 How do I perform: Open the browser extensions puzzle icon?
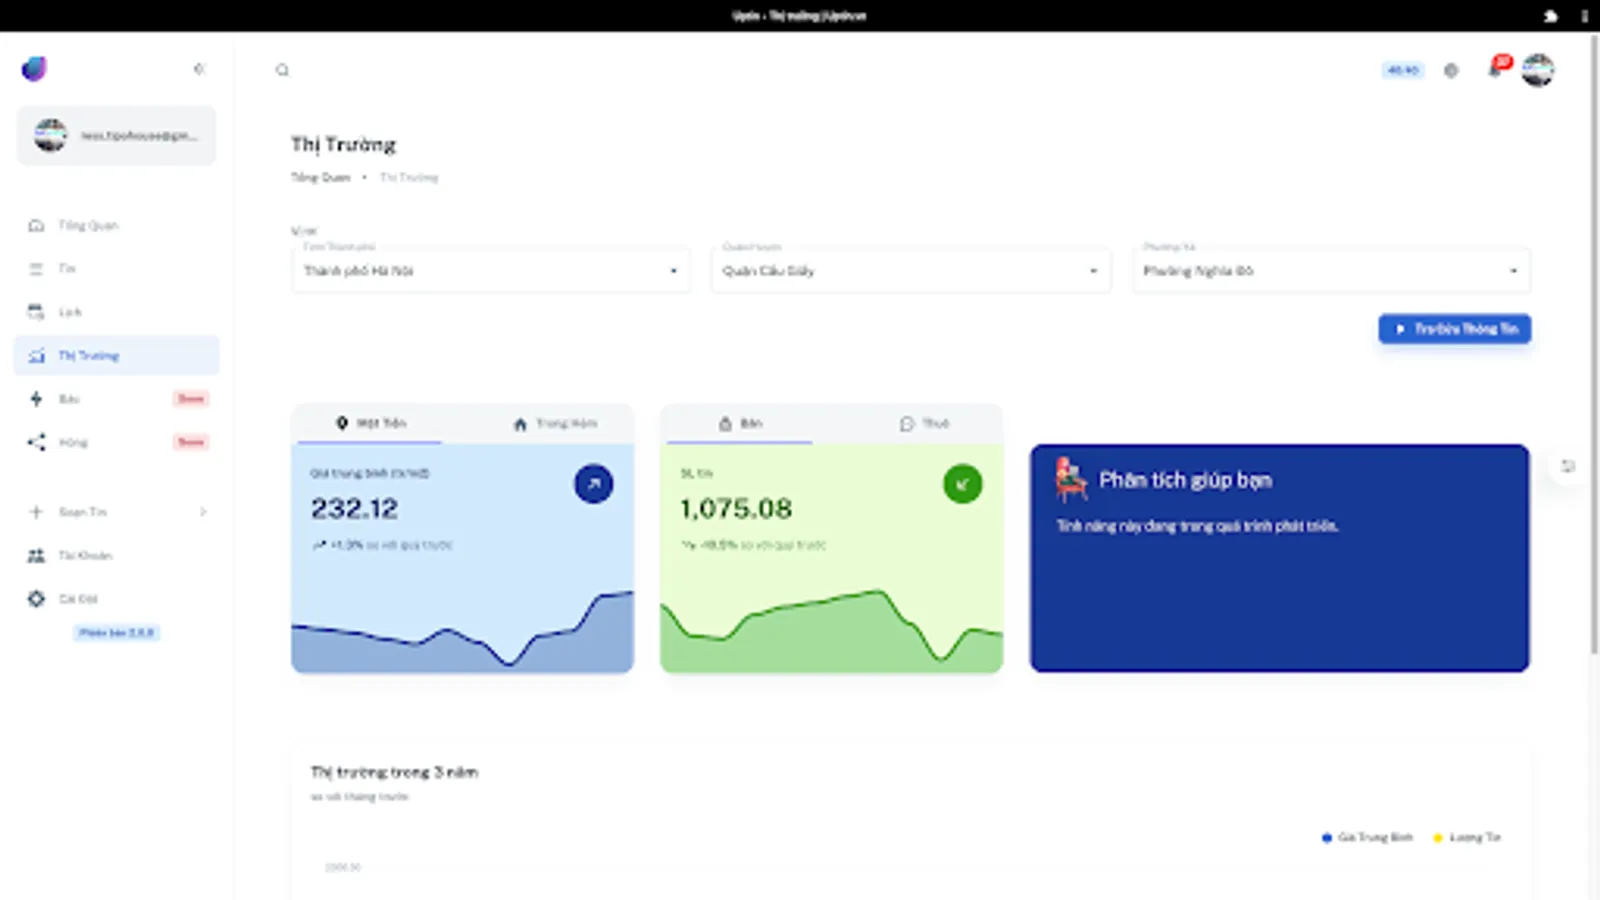point(1551,16)
